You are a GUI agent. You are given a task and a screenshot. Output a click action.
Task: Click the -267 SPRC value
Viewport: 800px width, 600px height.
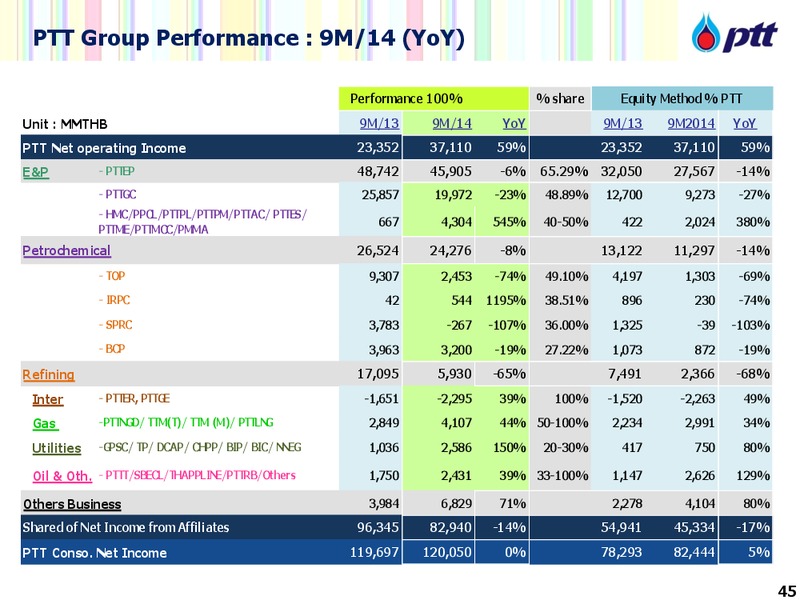tap(457, 325)
